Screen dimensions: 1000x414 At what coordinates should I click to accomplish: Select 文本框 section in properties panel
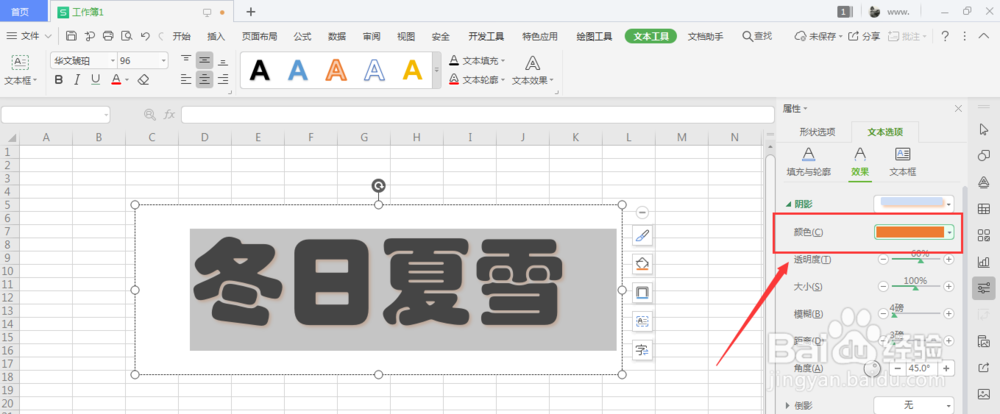[903, 161]
